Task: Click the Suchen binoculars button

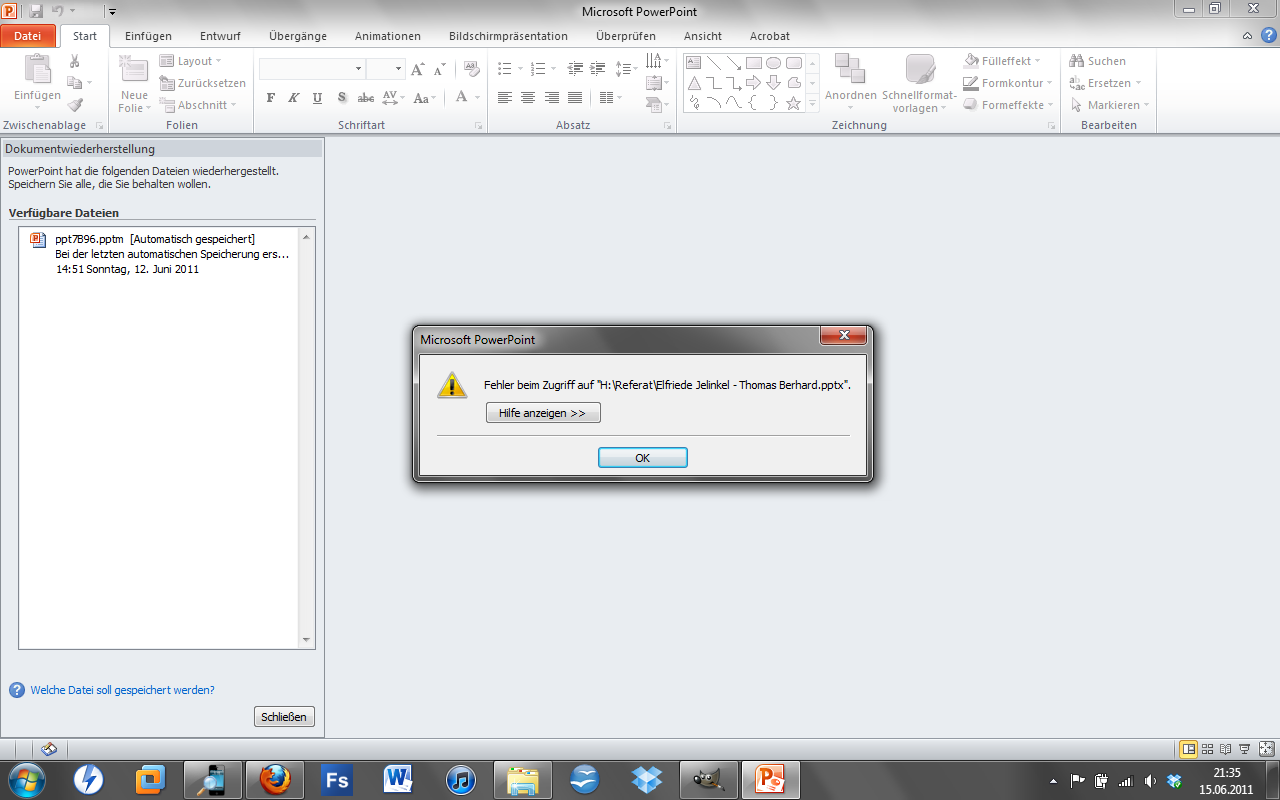Action: [x=1097, y=61]
